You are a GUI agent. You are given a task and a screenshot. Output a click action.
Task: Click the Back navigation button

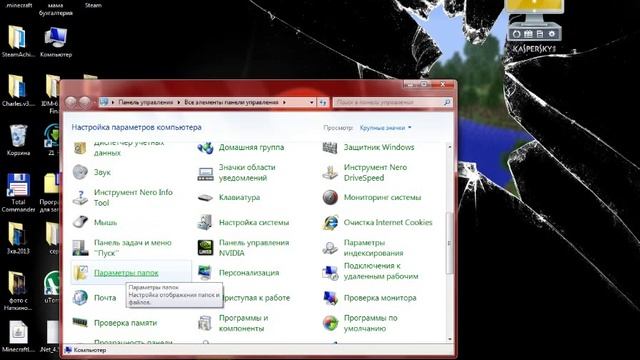71,102
